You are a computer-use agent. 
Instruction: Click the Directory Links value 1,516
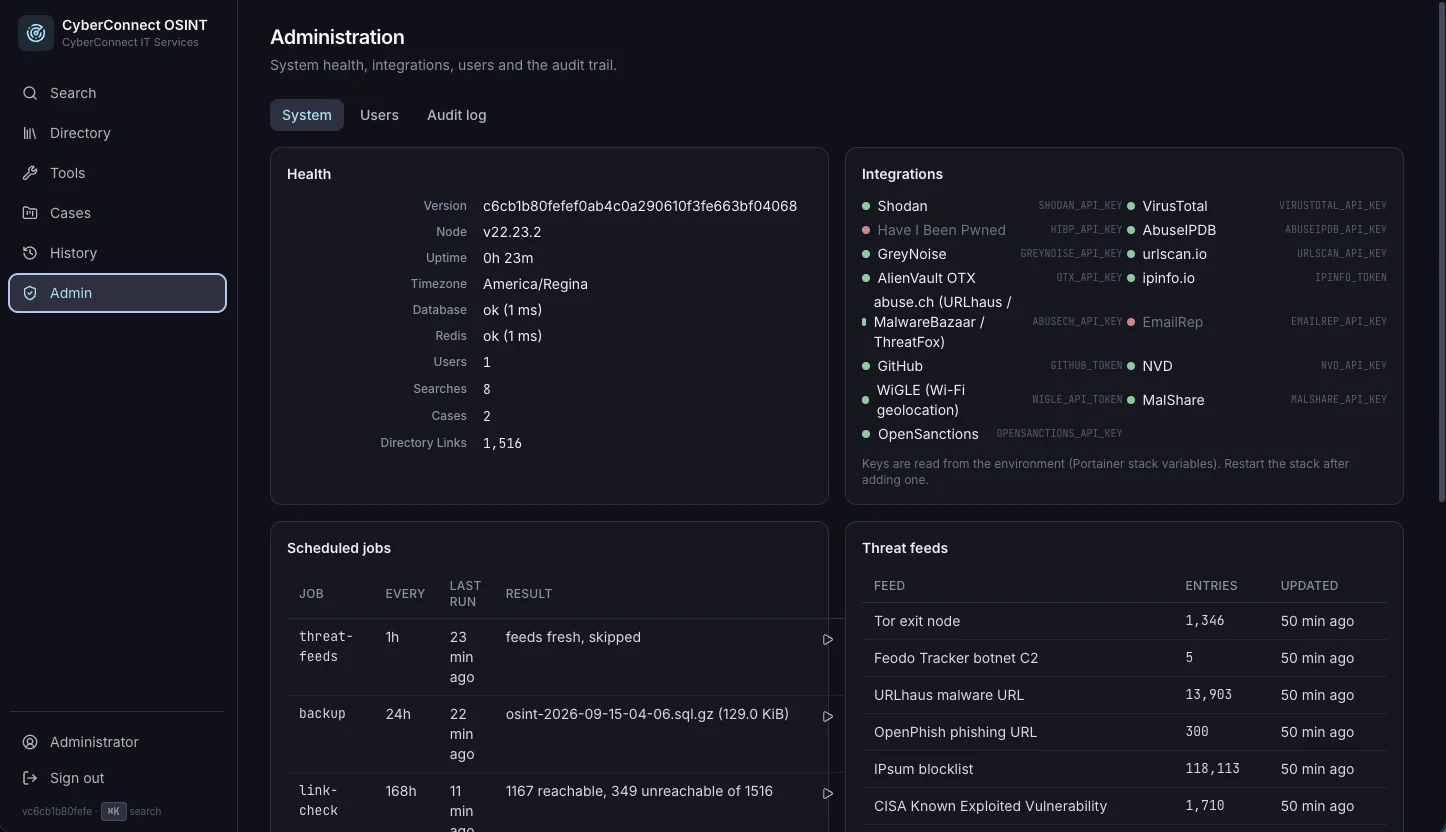502,443
